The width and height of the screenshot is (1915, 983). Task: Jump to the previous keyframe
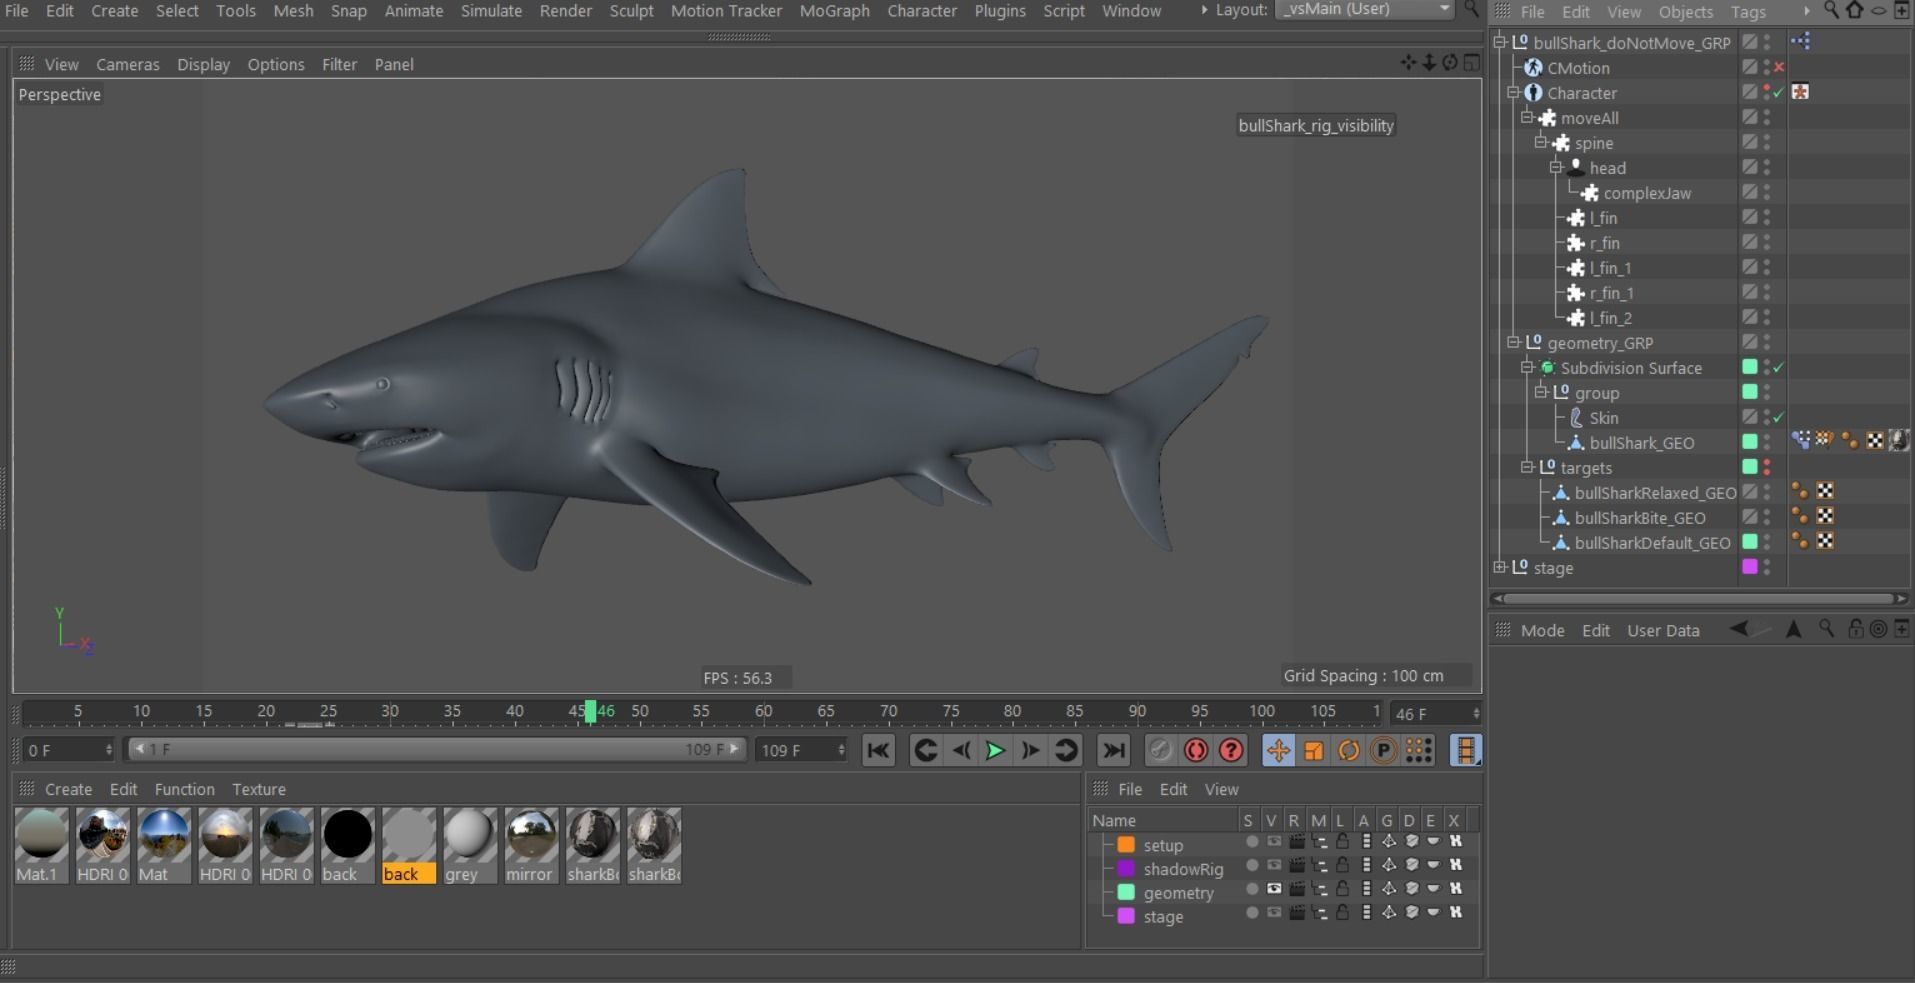(926, 750)
